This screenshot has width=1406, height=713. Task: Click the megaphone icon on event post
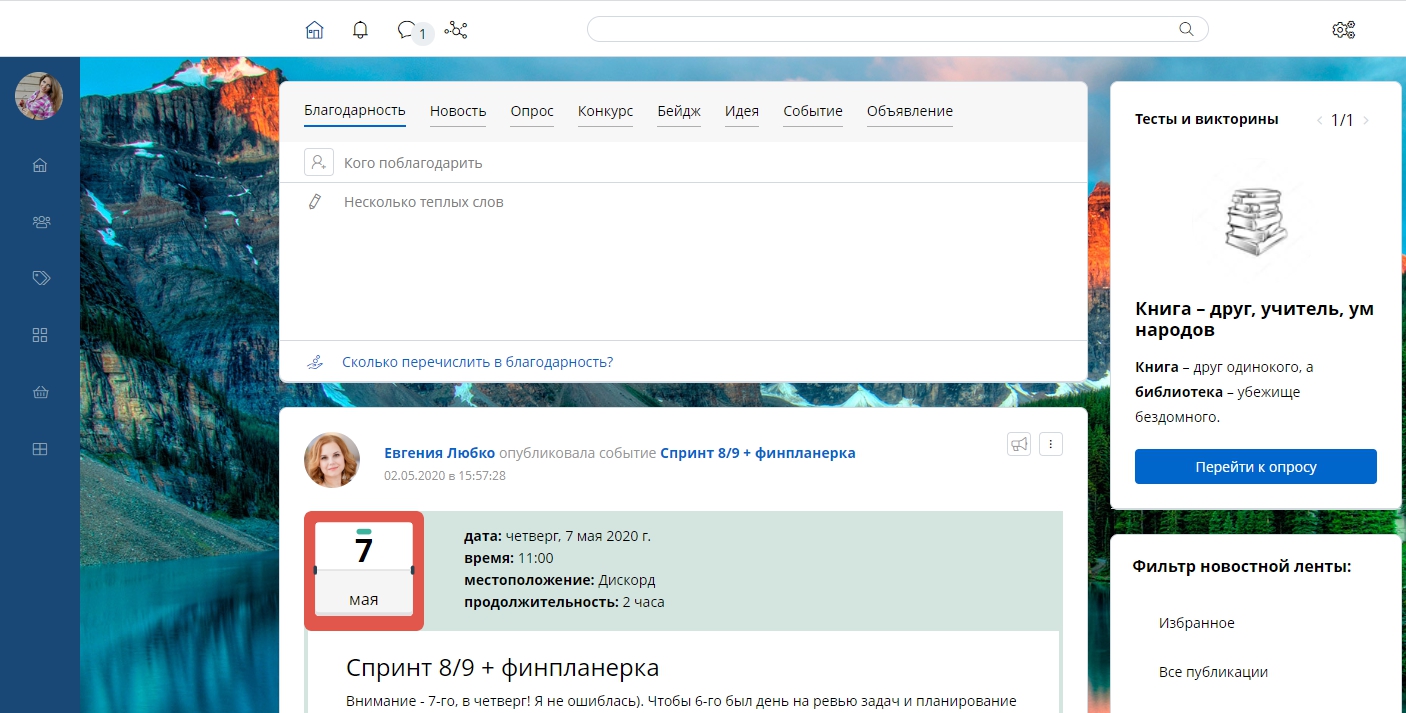[1018, 444]
